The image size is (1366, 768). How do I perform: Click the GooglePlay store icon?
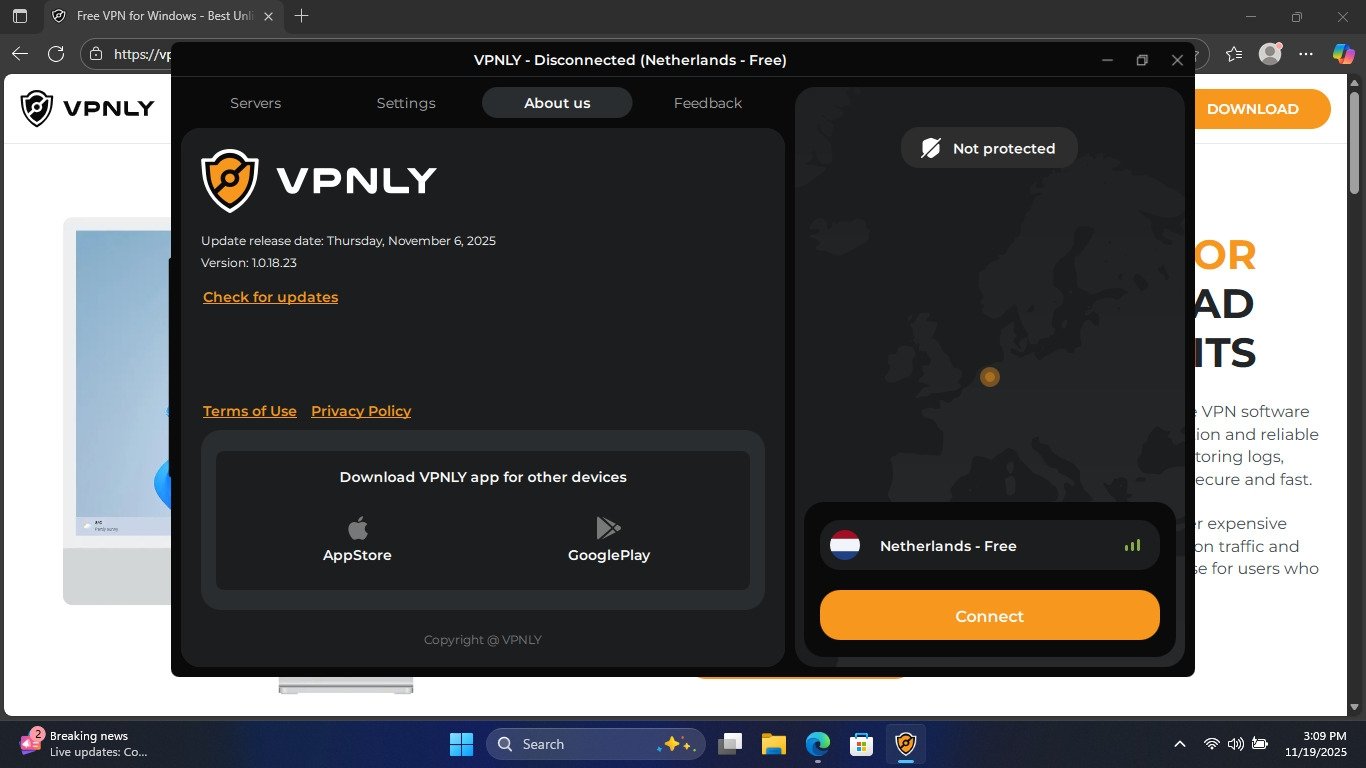tap(608, 528)
